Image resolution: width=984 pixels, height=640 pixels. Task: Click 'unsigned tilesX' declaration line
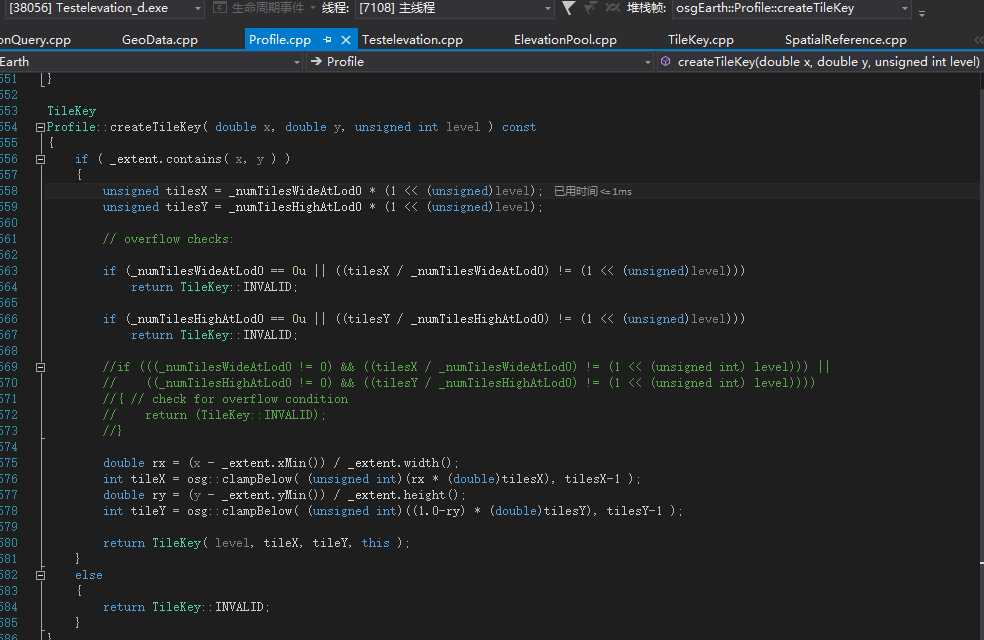(x=323, y=191)
